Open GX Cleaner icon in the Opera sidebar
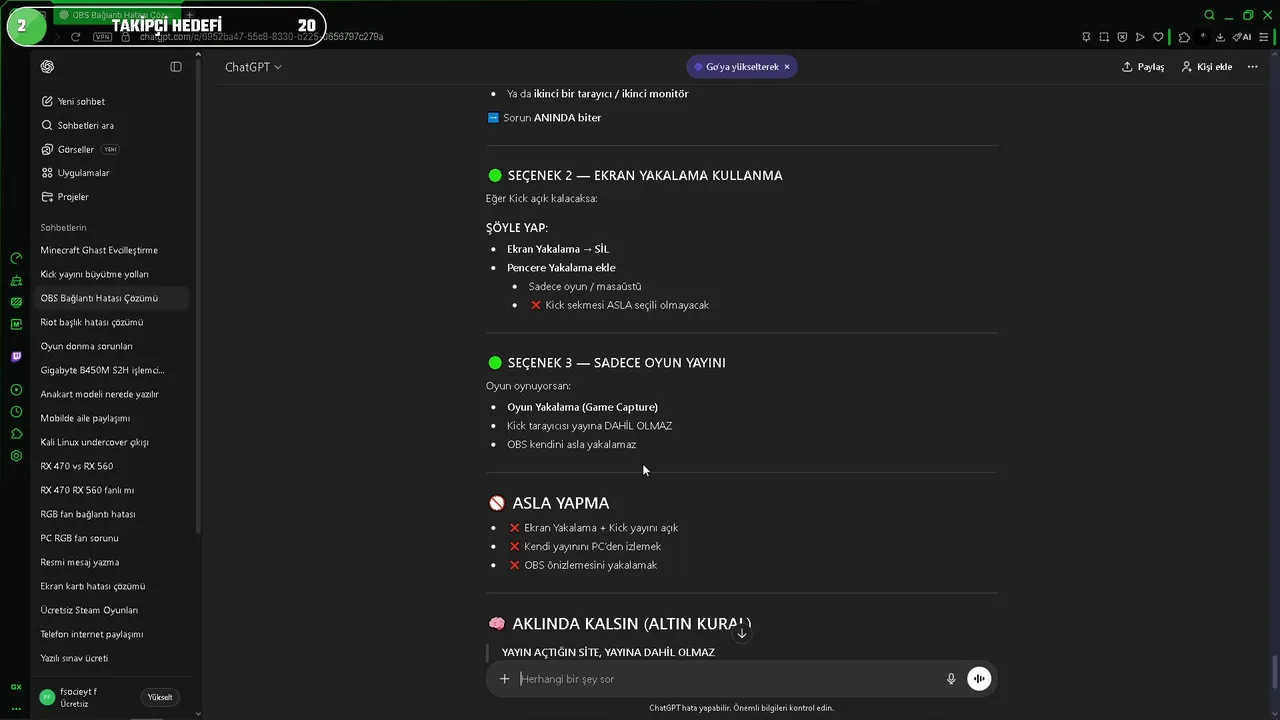This screenshot has height=720, width=1280. (16, 281)
